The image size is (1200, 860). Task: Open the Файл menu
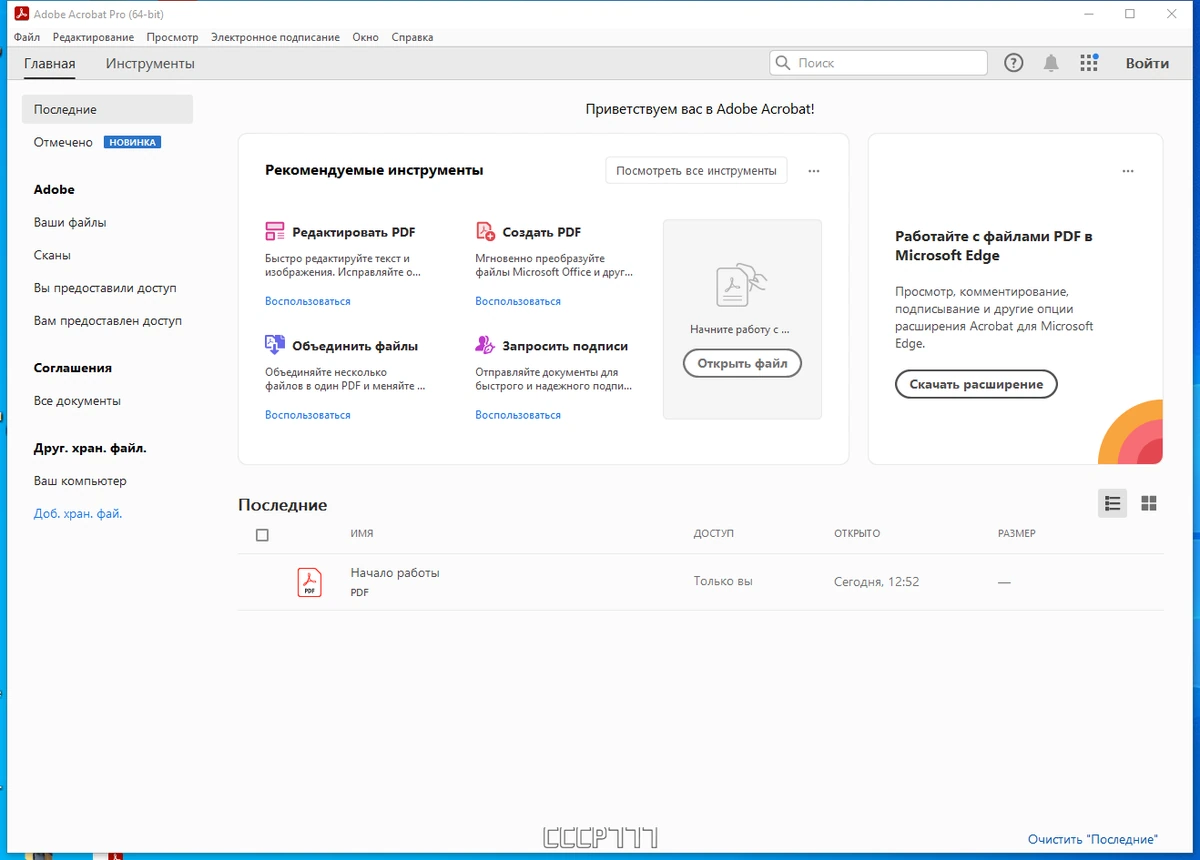point(27,37)
